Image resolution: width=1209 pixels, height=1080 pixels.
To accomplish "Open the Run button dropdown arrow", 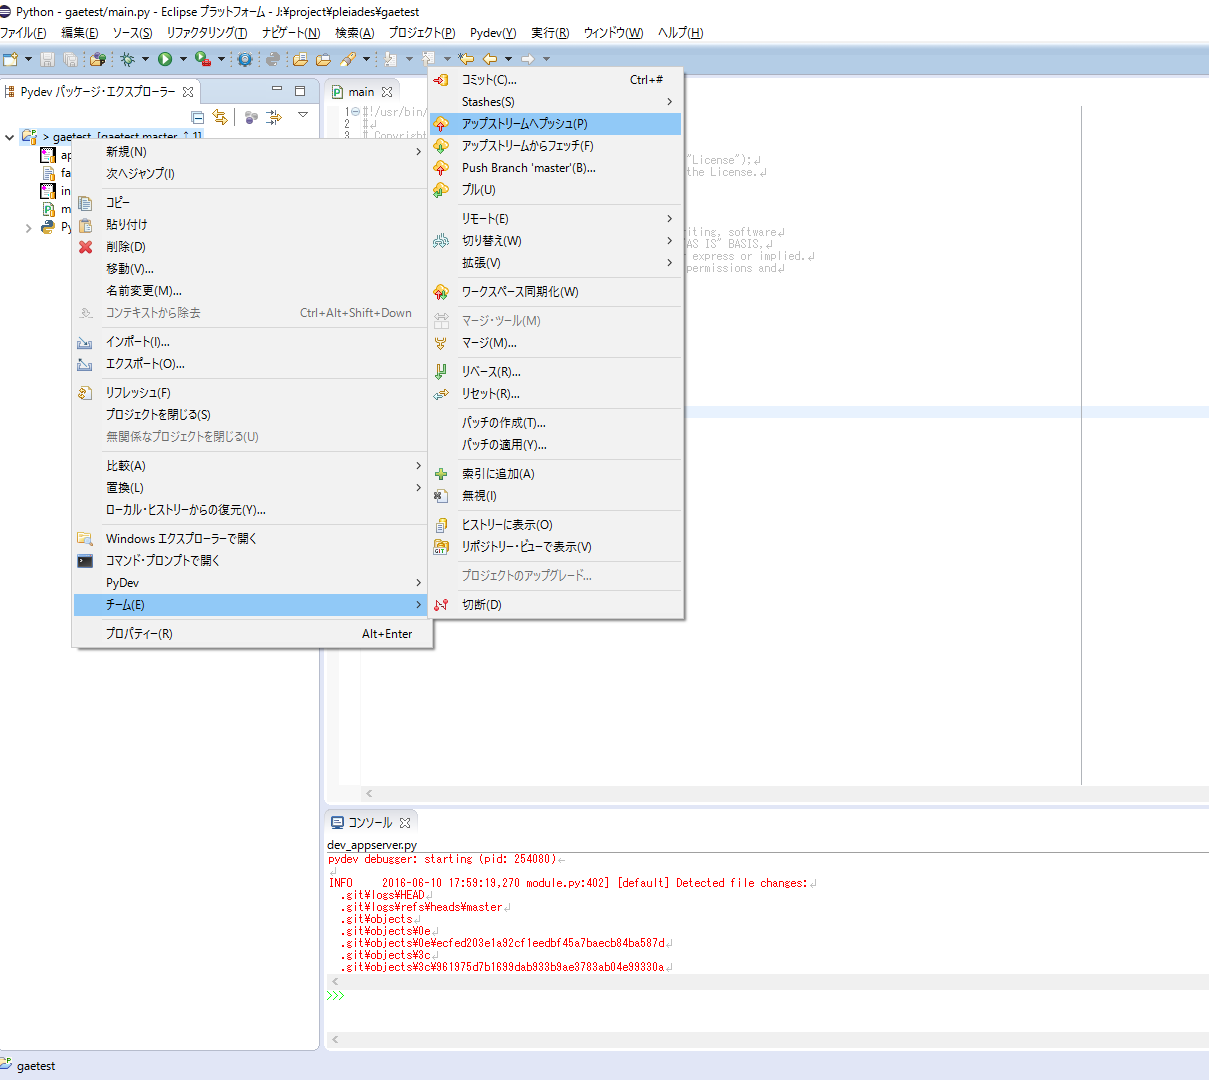I will tap(182, 59).
